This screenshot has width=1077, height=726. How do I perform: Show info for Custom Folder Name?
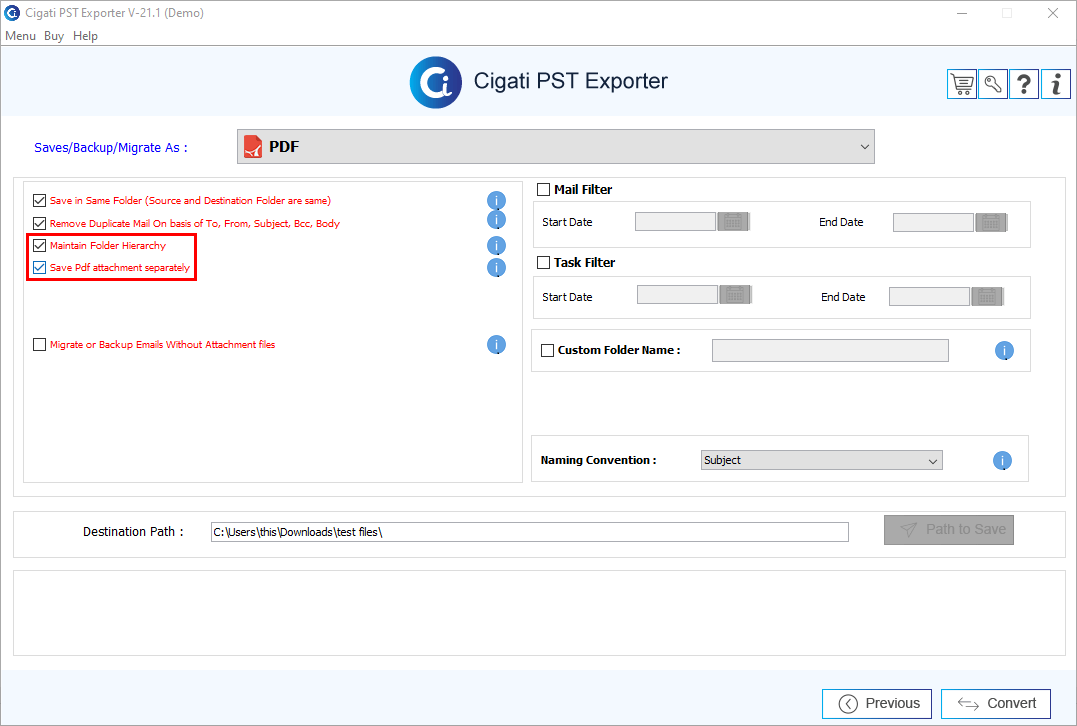coord(1004,351)
